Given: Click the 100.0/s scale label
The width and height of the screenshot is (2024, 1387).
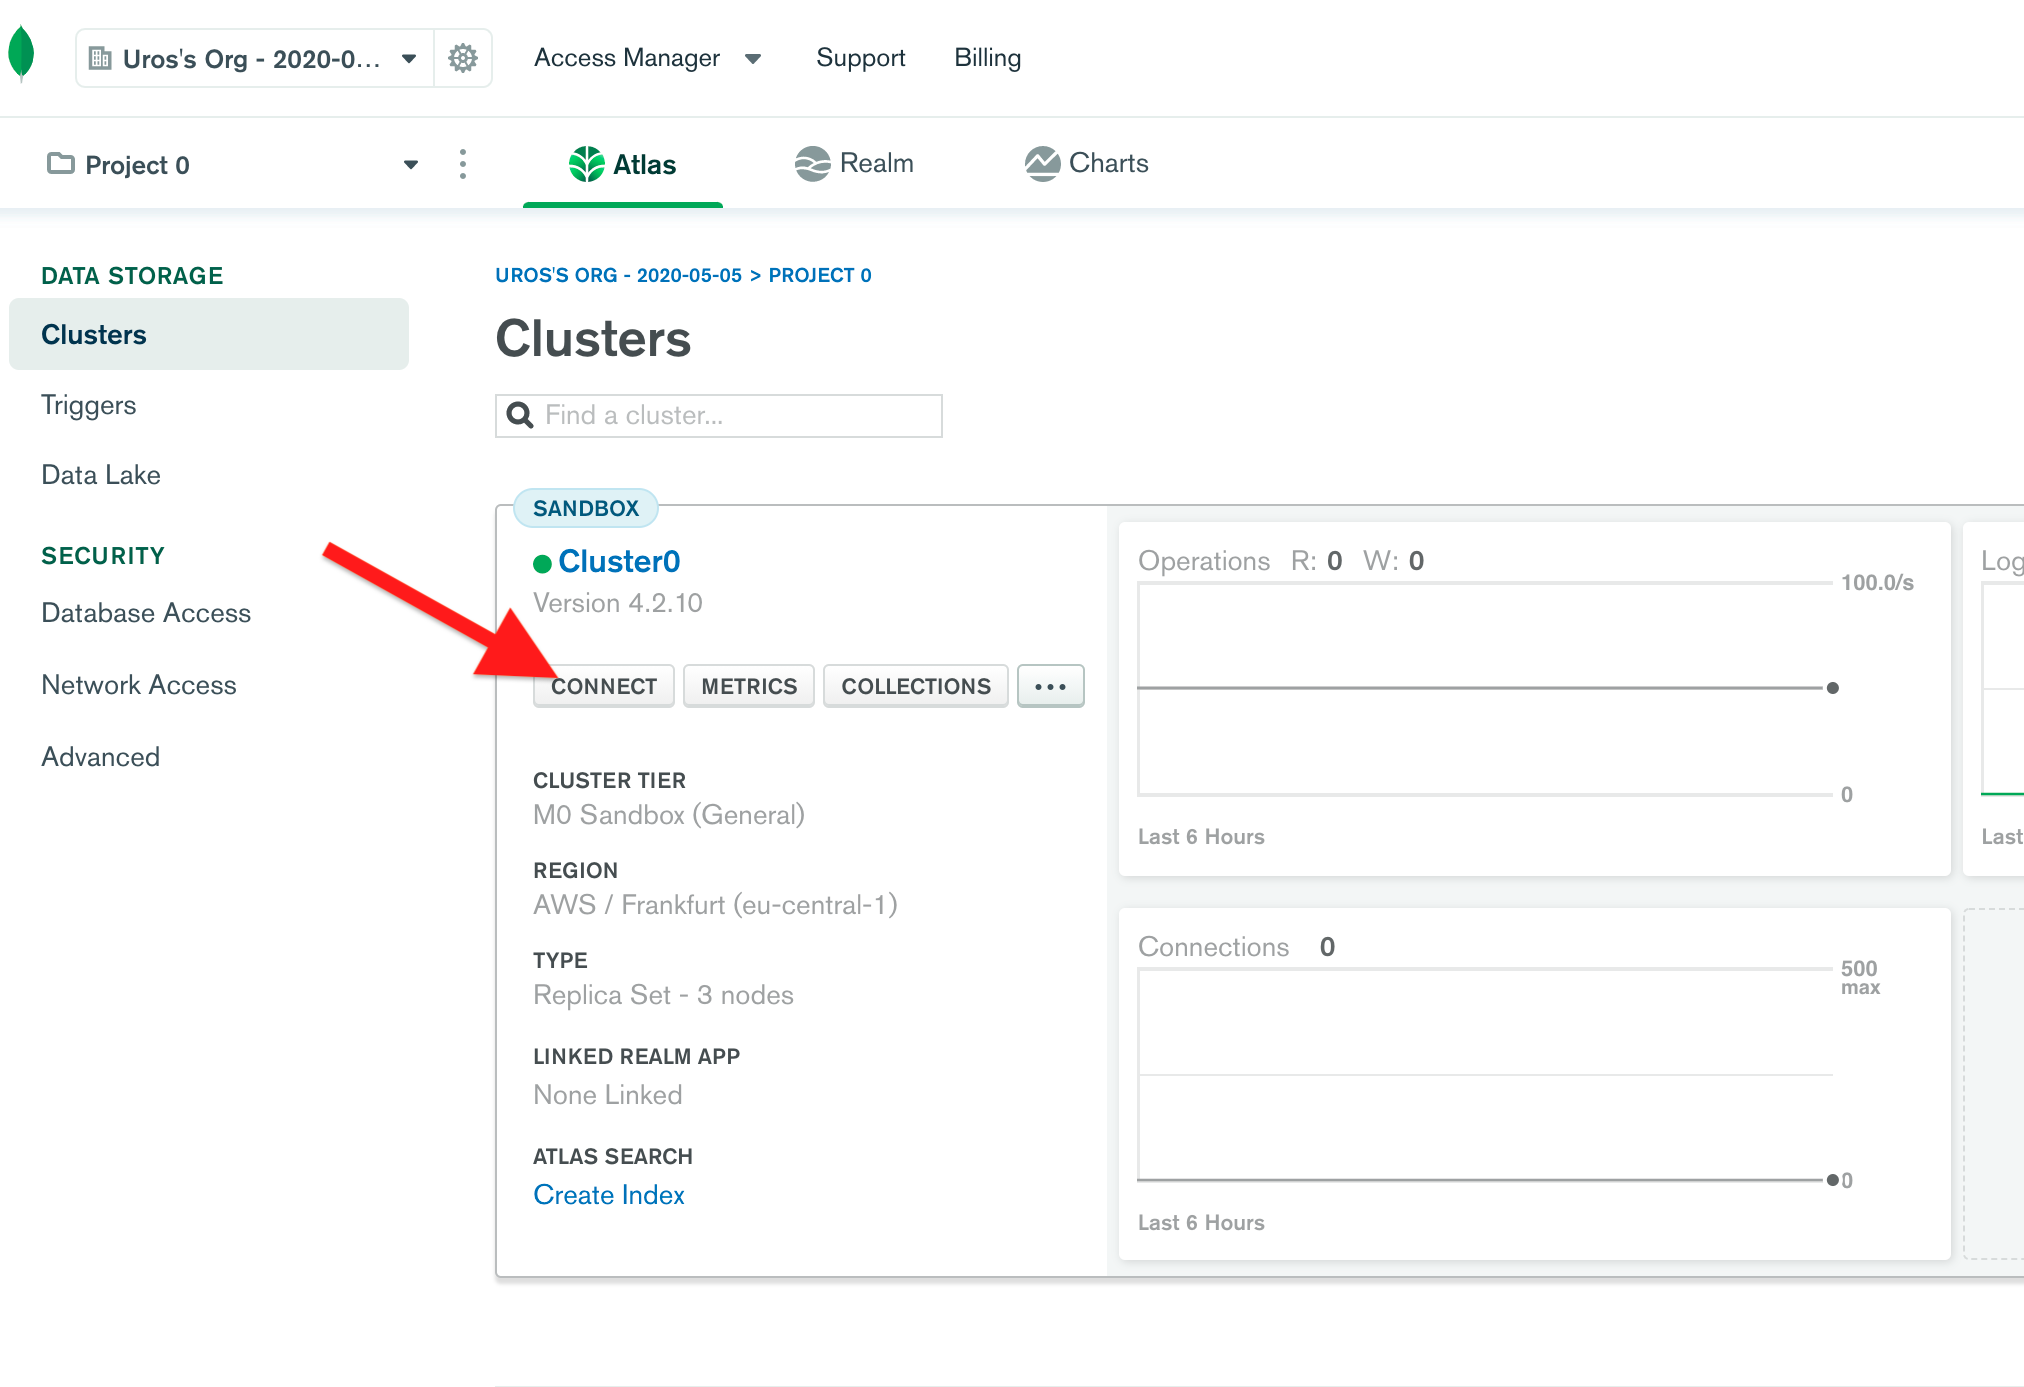Looking at the screenshot, I should [1877, 583].
